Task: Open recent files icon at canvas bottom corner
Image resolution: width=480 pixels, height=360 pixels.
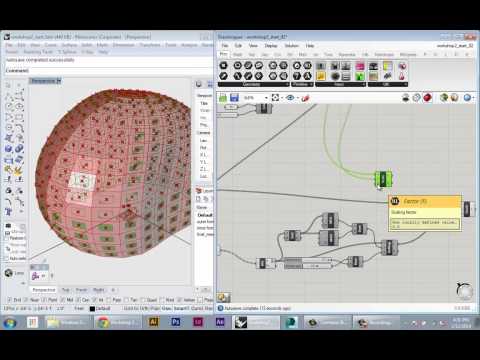Action: click(223, 297)
